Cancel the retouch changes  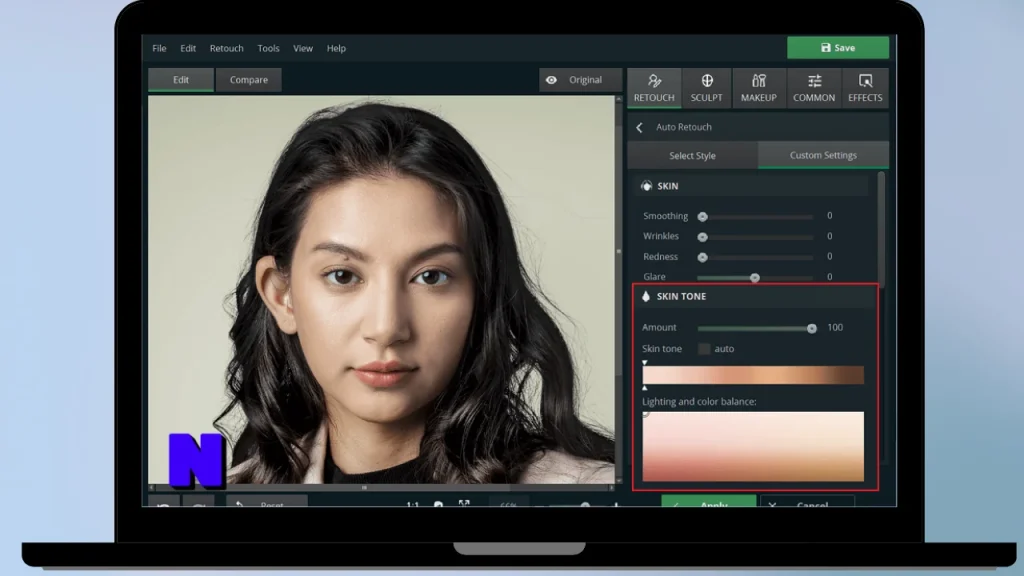click(x=808, y=502)
